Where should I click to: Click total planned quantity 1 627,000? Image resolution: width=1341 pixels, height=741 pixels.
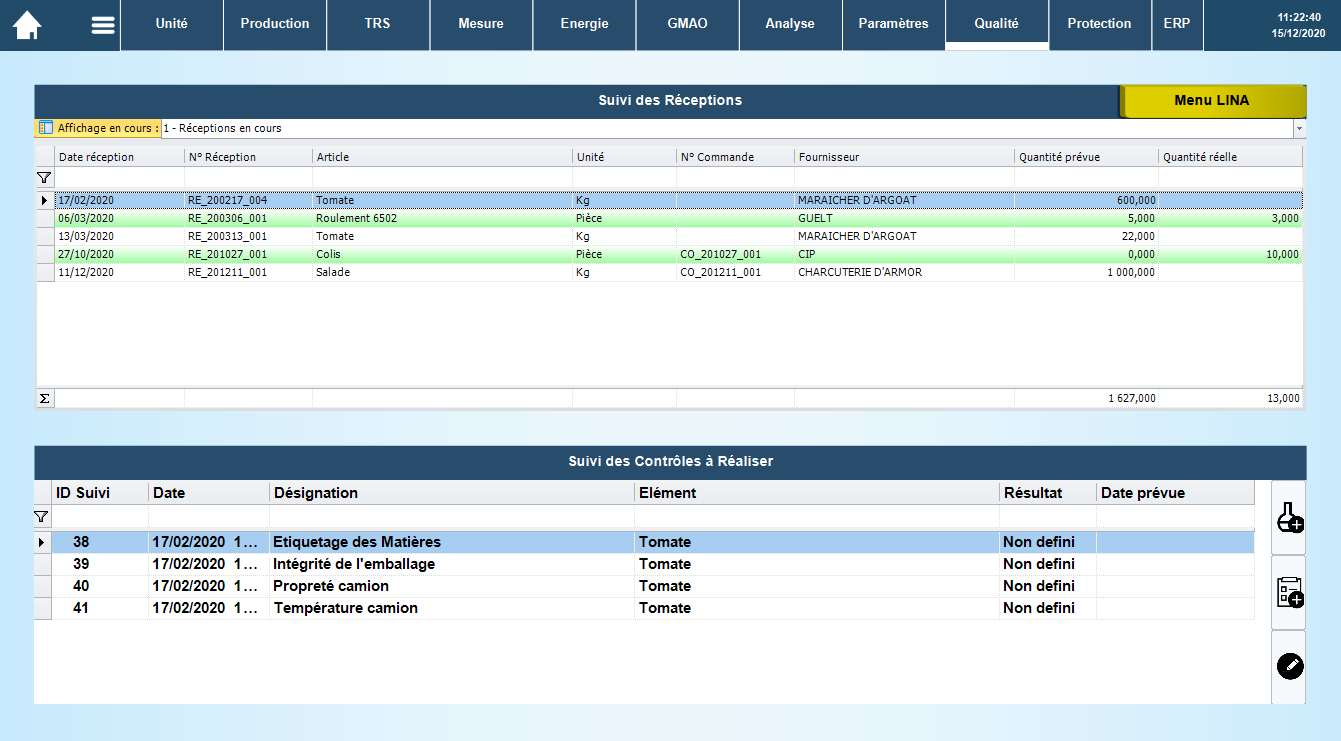tap(1132, 398)
